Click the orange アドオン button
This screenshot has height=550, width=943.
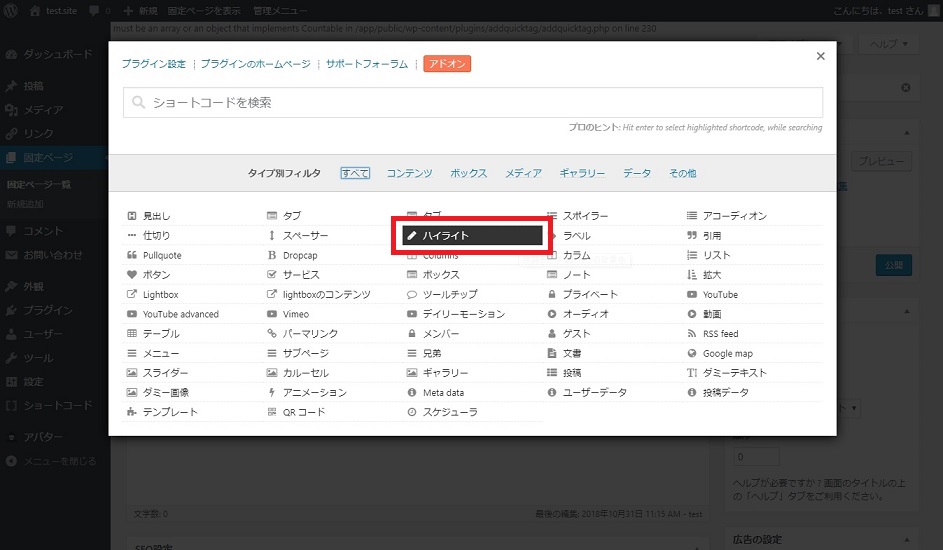coord(447,64)
